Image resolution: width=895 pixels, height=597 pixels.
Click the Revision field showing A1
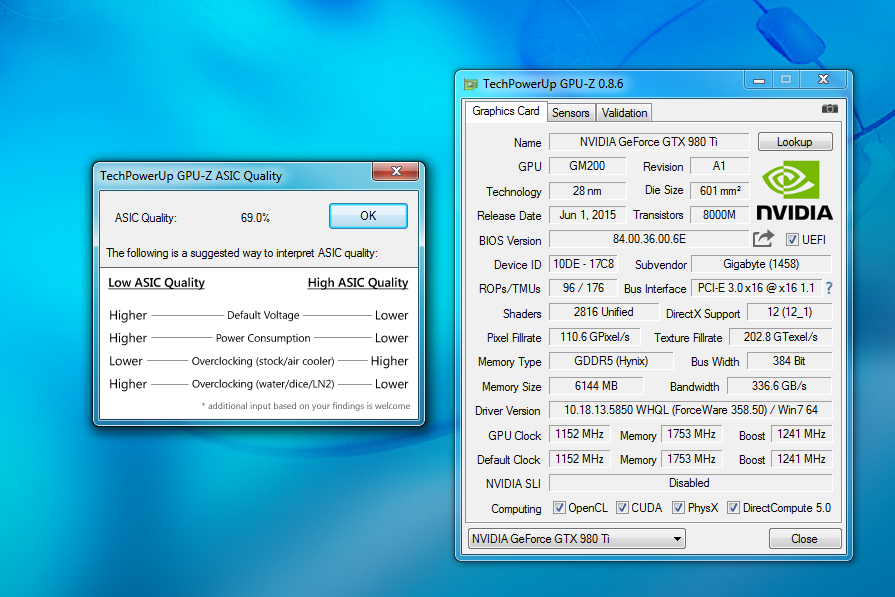[719, 166]
